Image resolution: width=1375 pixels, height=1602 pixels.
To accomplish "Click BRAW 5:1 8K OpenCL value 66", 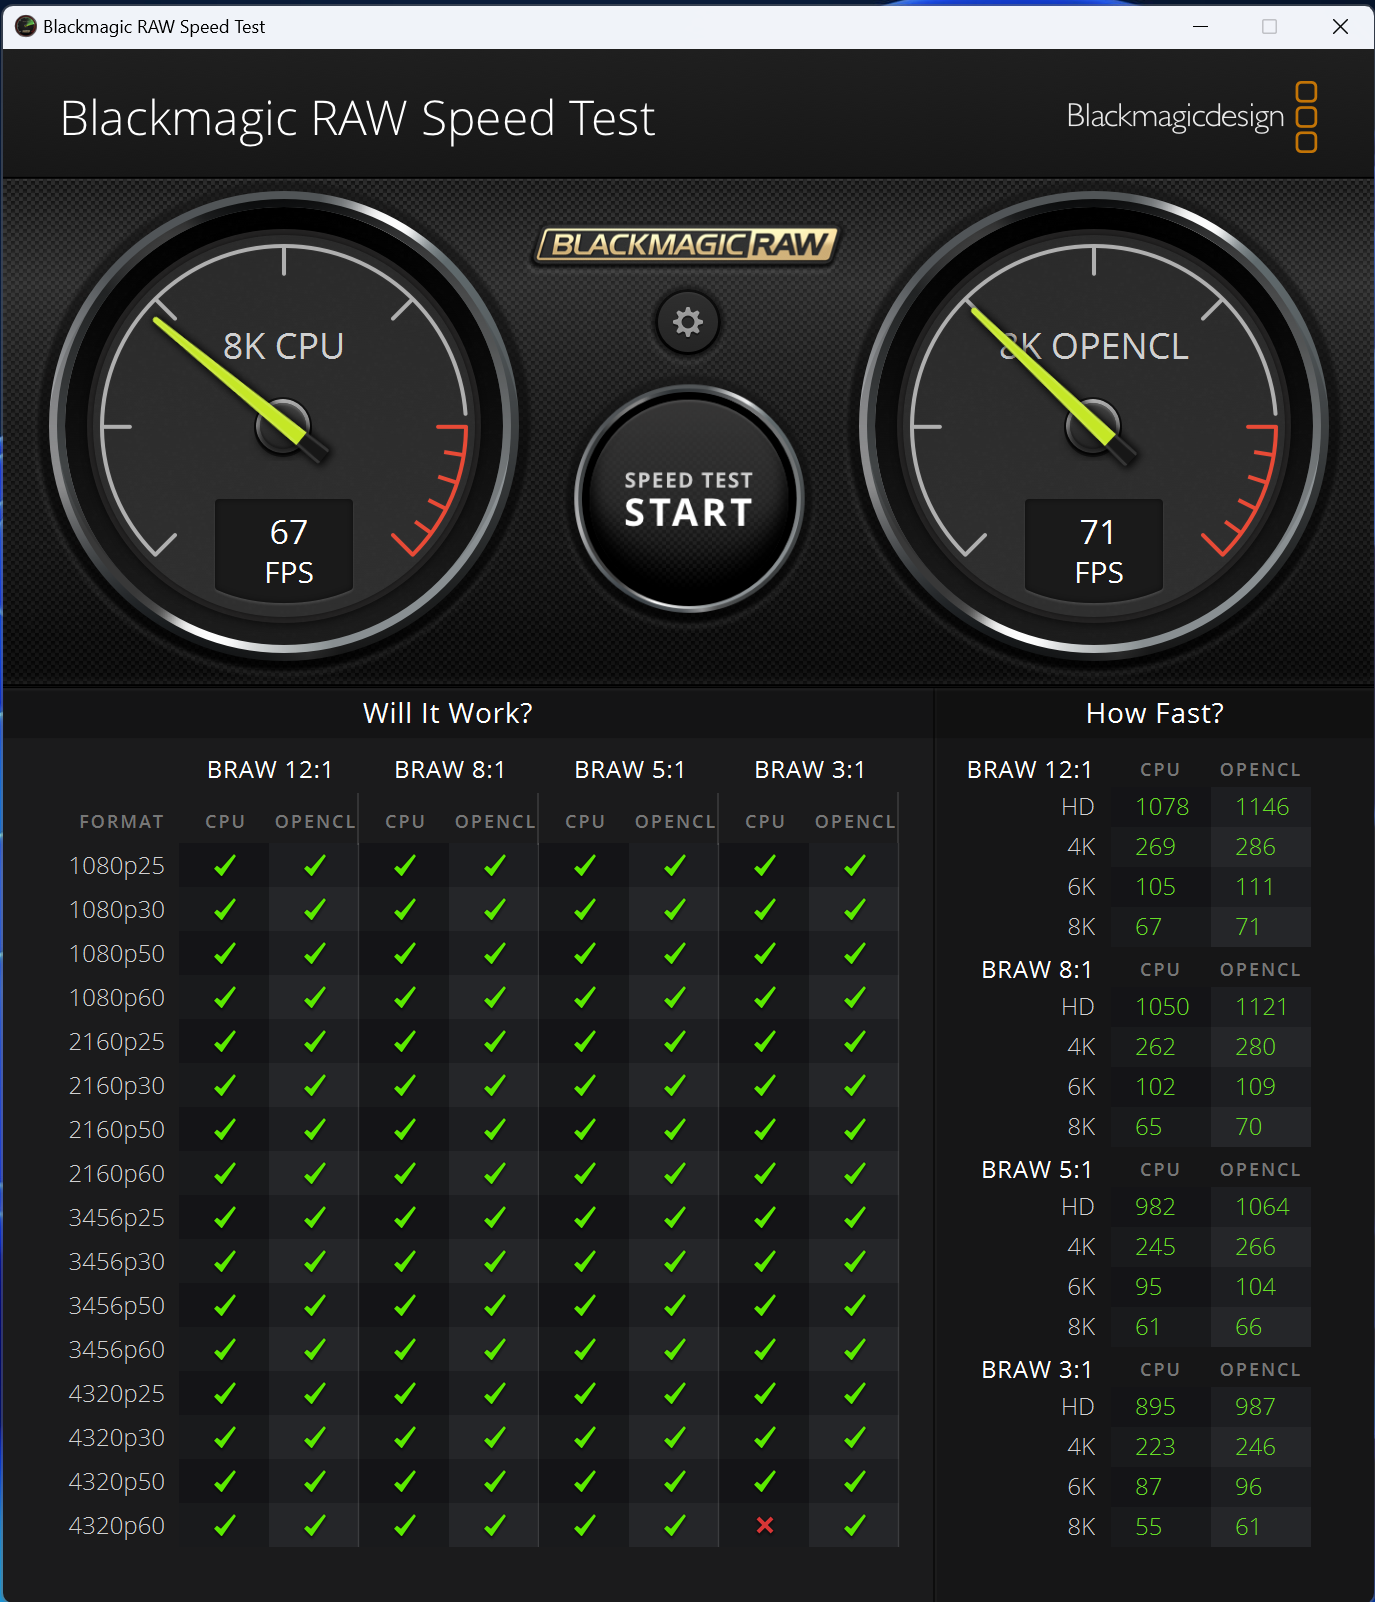I will [x=1248, y=1327].
